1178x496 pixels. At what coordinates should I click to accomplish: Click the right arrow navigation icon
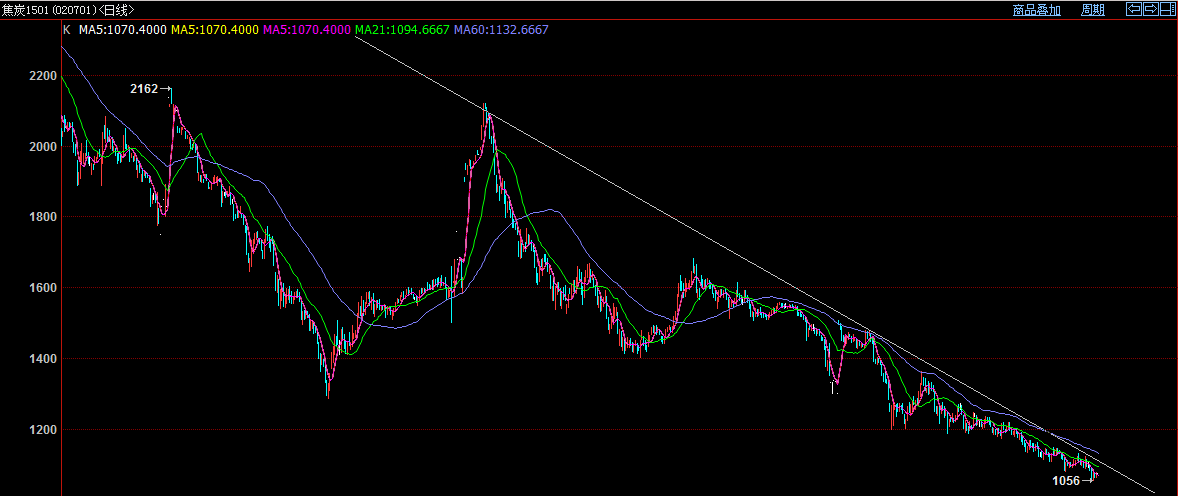click(1150, 10)
